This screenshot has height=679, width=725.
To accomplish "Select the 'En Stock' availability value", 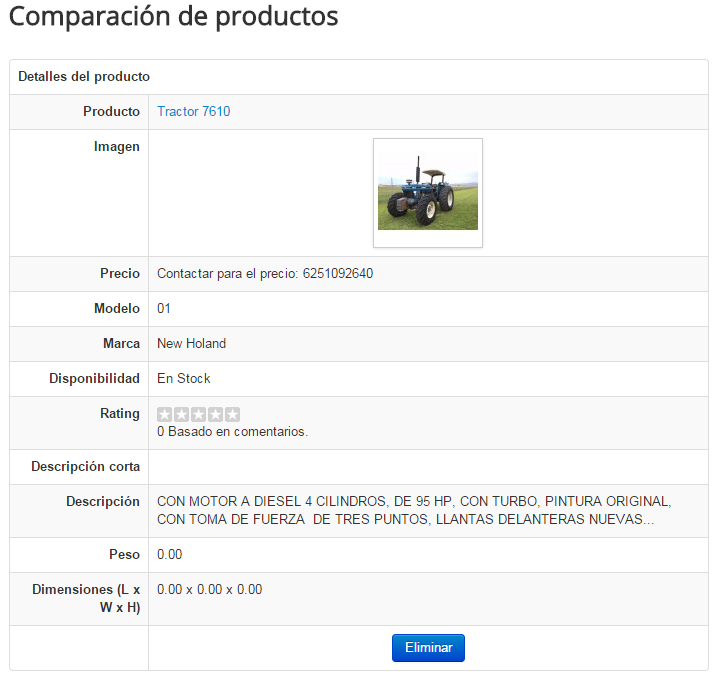I will 184,379.
